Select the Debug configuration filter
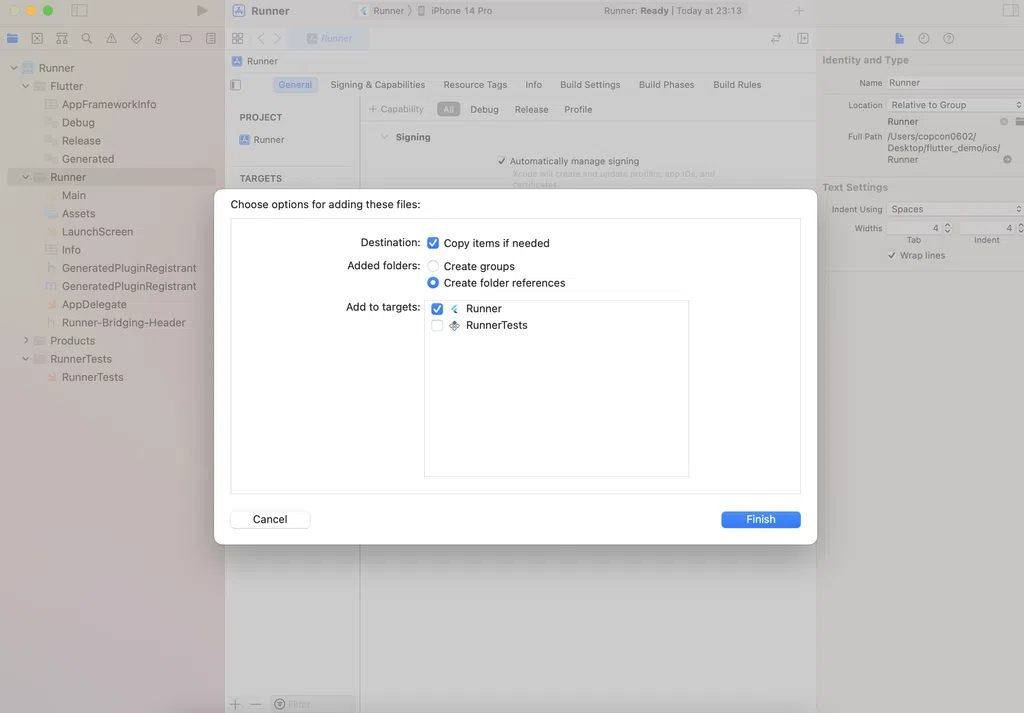Image resolution: width=1024 pixels, height=713 pixels. pos(485,110)
